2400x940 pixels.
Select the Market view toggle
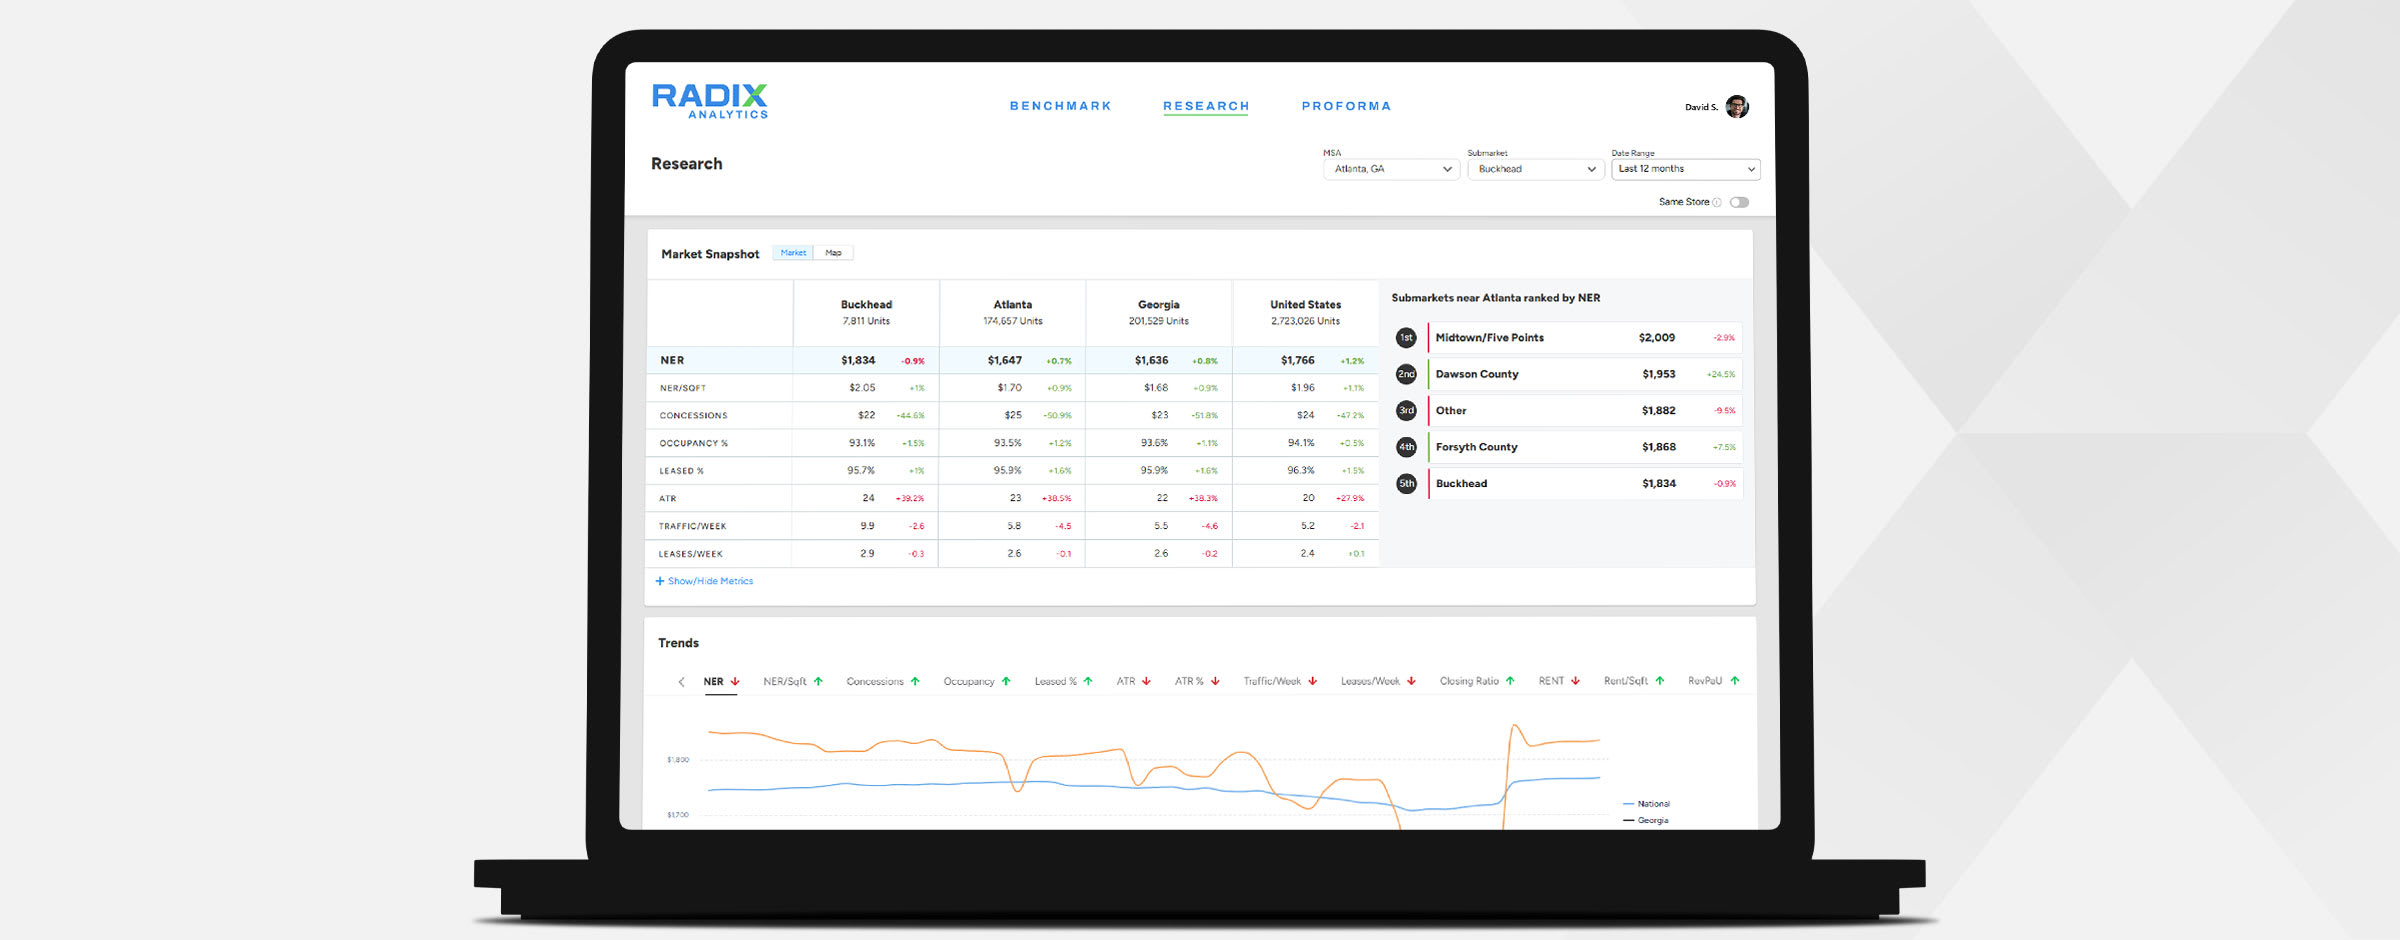point(792,253)
